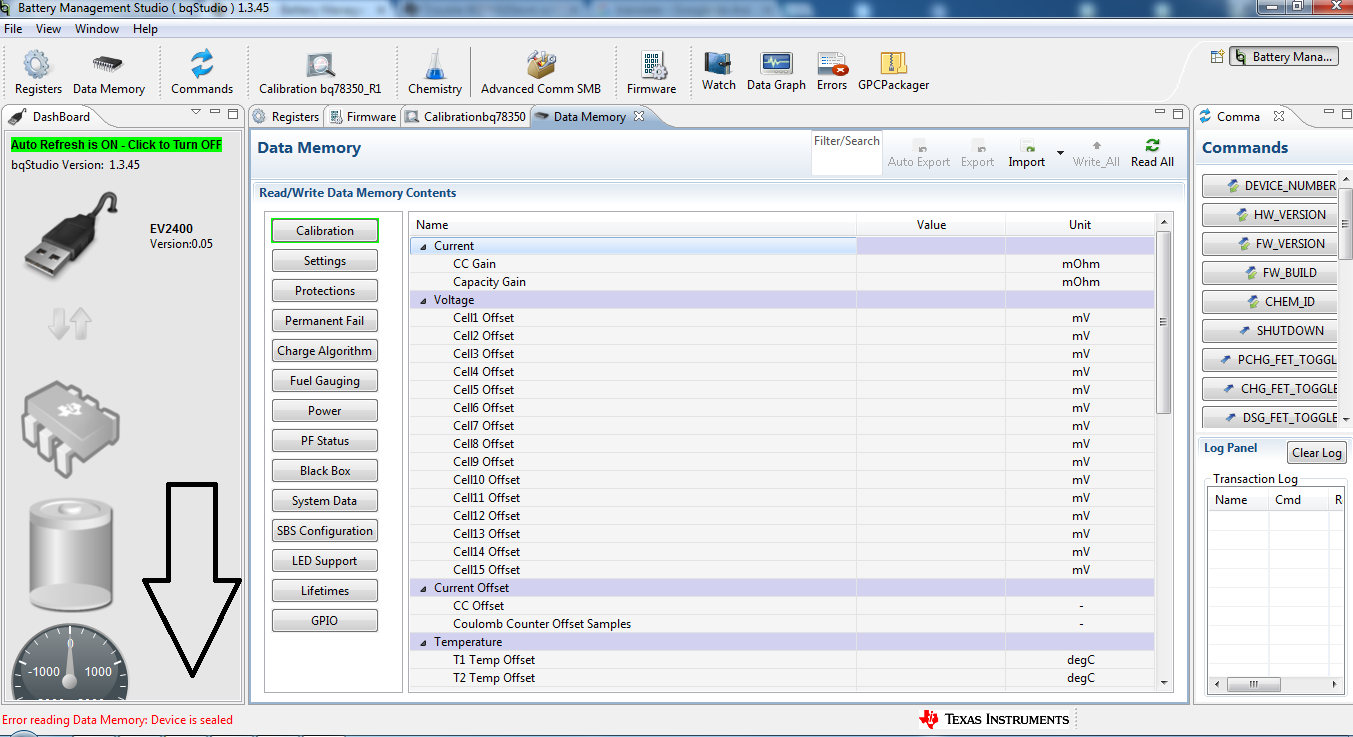Minimize the DashBoard panel
Screen dimensions: 1353x737
215,114
